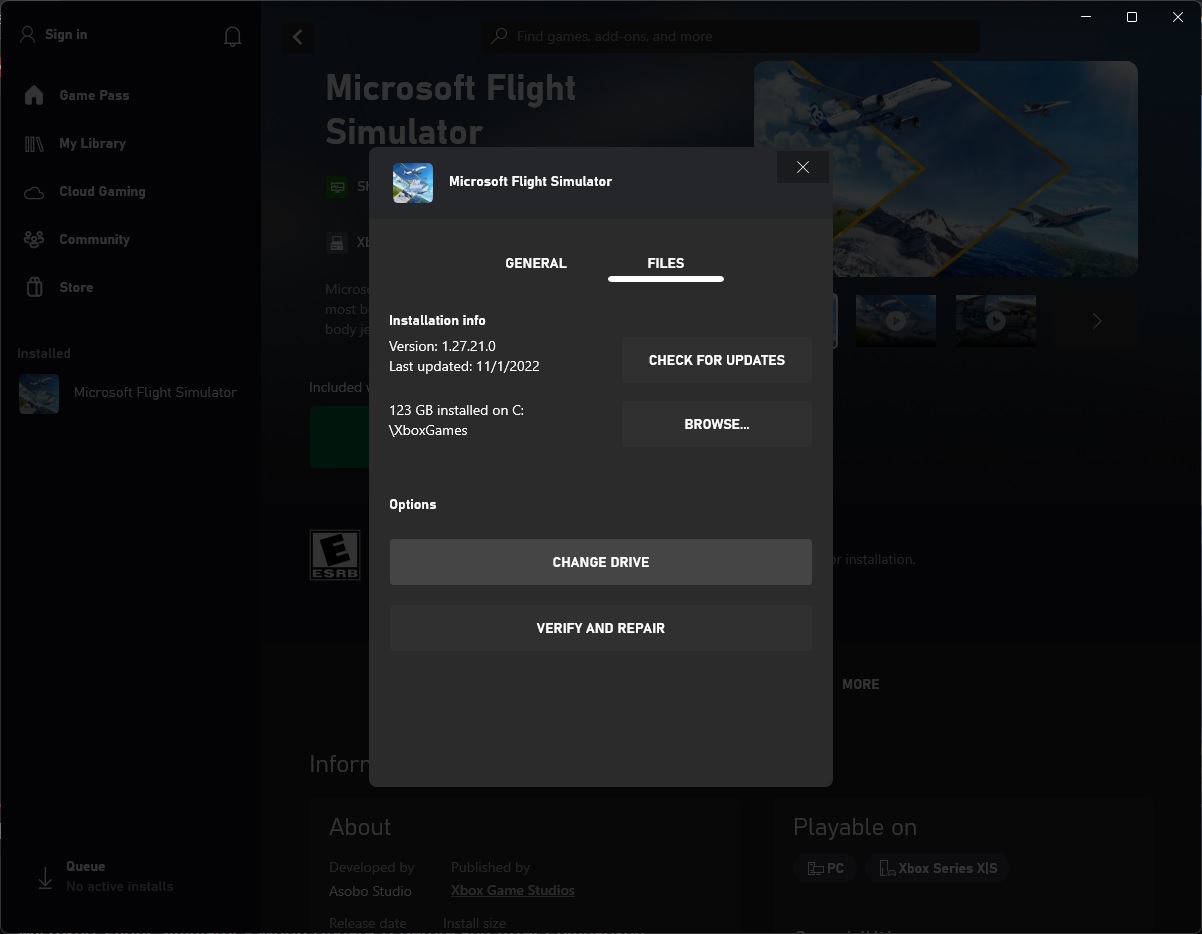Click Check for Updates
The width and height of the screenshot is (1202, 934).
[716, 360]
